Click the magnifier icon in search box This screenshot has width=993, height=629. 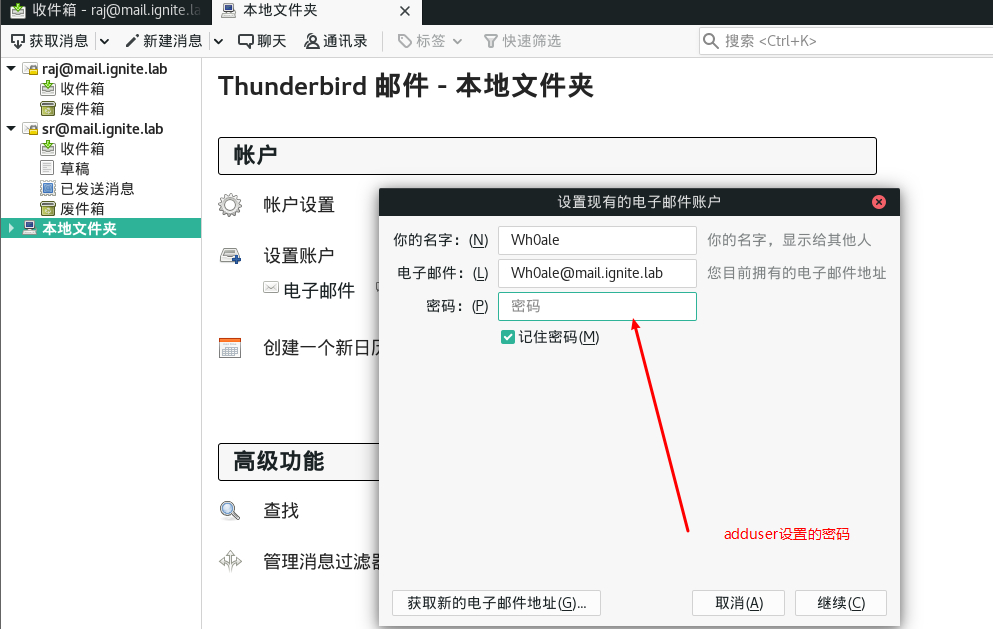711,41
